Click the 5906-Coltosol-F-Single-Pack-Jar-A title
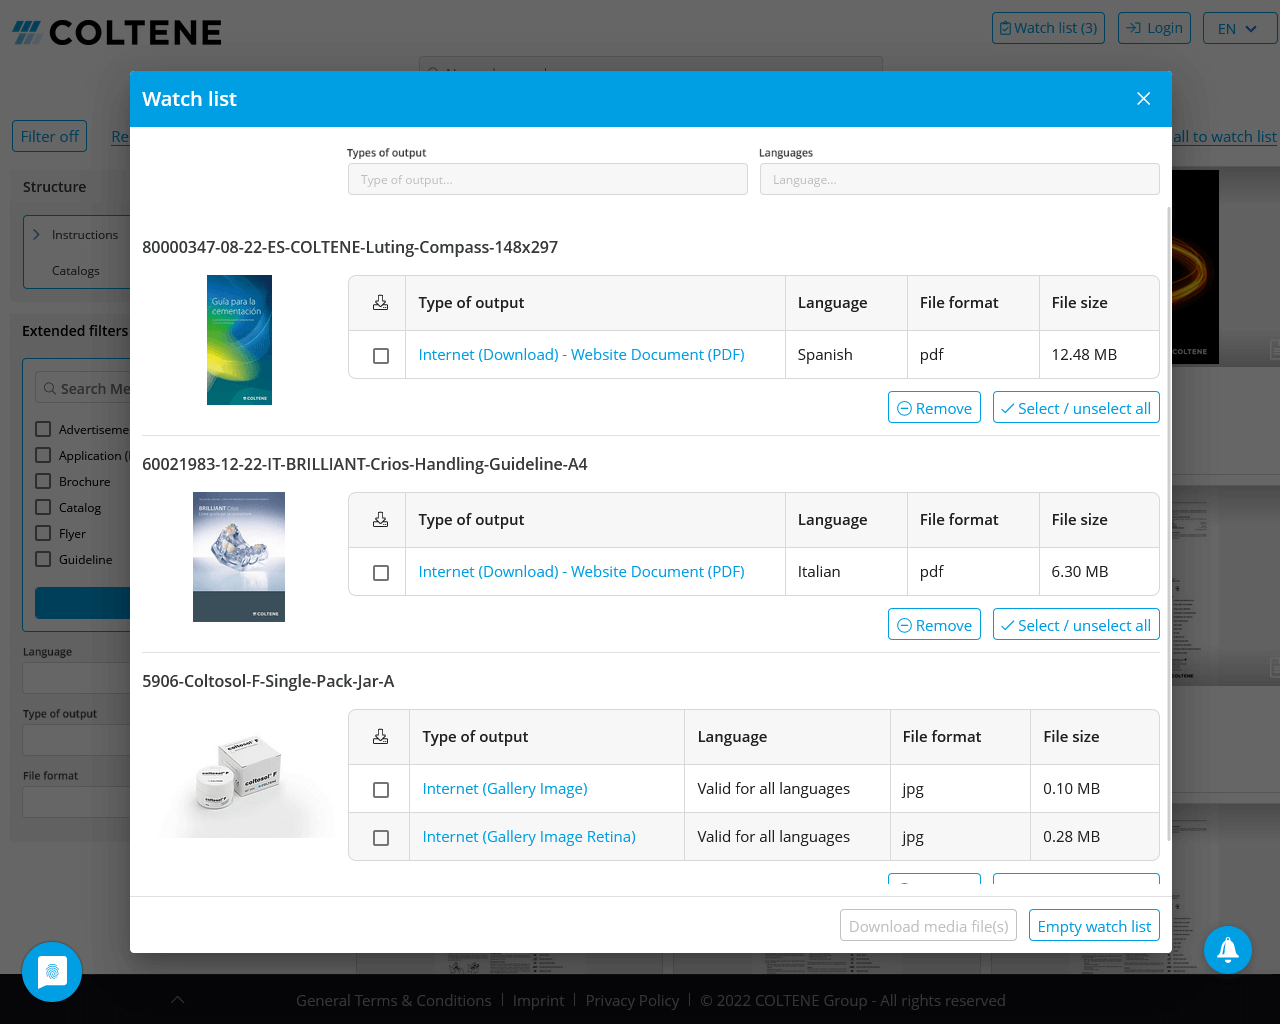This screenshot has width=1280, height=1024. 268,681
